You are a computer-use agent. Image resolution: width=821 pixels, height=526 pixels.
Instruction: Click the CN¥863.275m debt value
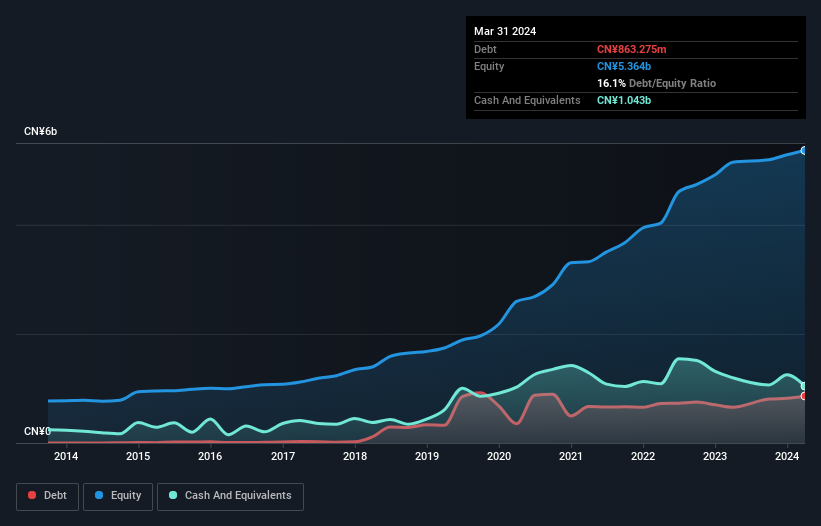631,49
